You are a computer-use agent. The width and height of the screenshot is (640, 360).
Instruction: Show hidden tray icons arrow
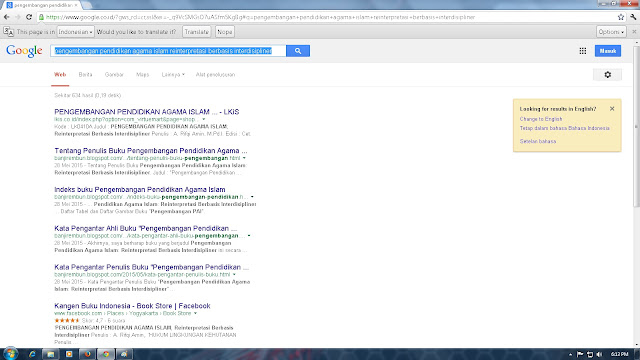[x=570, y=354]
